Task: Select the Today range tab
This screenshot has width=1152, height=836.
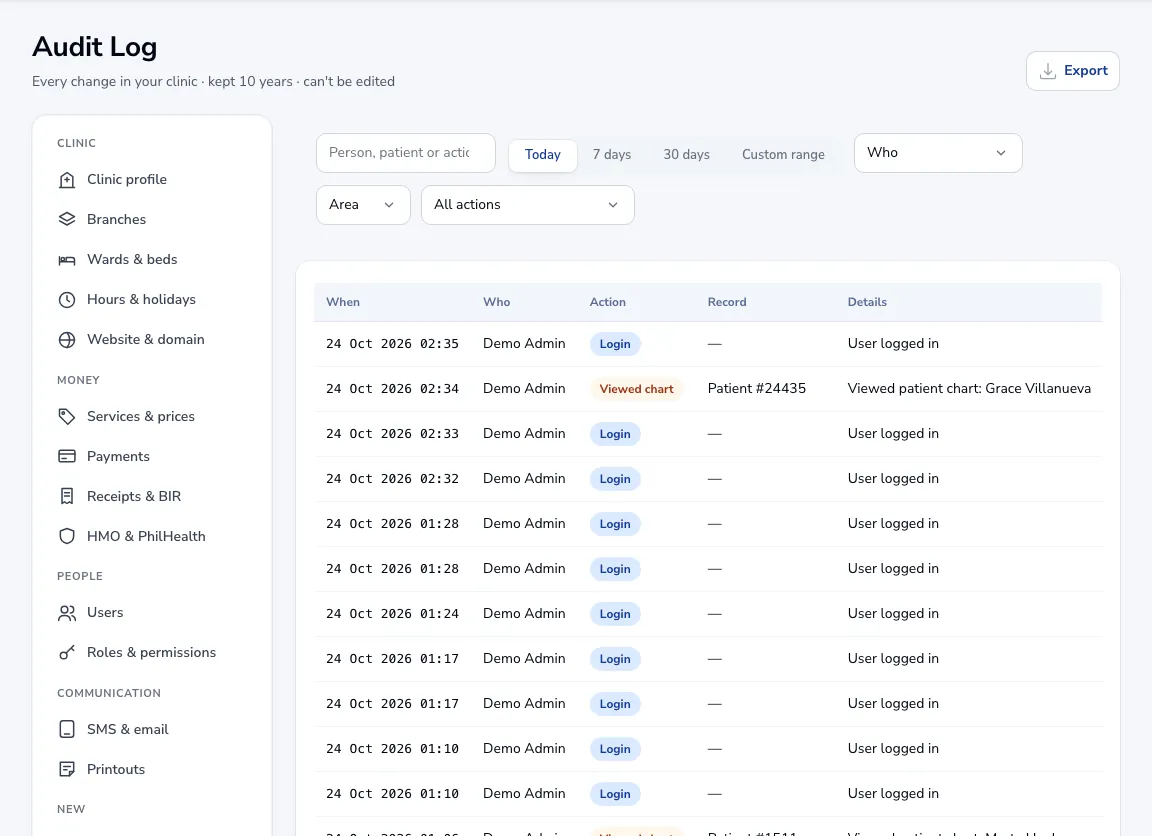Action: pyautogui.click(x=543, y=154)
